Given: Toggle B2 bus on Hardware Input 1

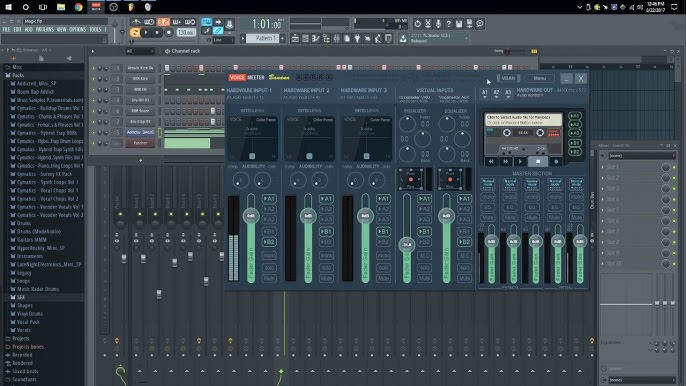Looking at the screenshot, I should point(269,242).
